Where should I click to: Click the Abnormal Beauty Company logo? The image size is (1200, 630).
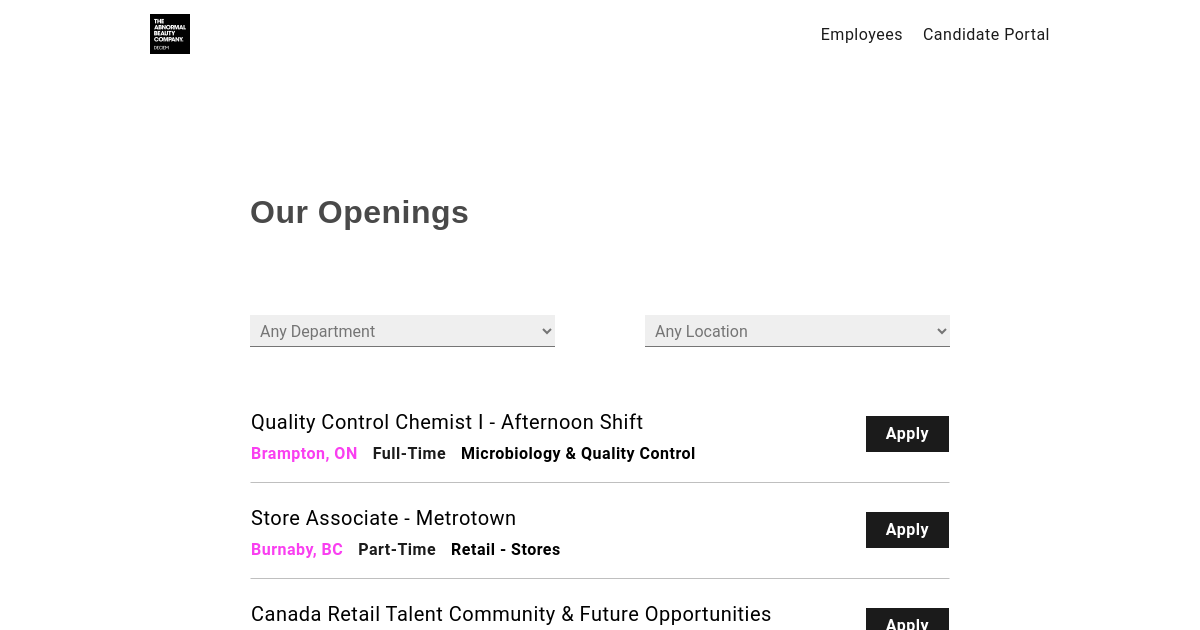pyautogui.click(x=170, y=34)
